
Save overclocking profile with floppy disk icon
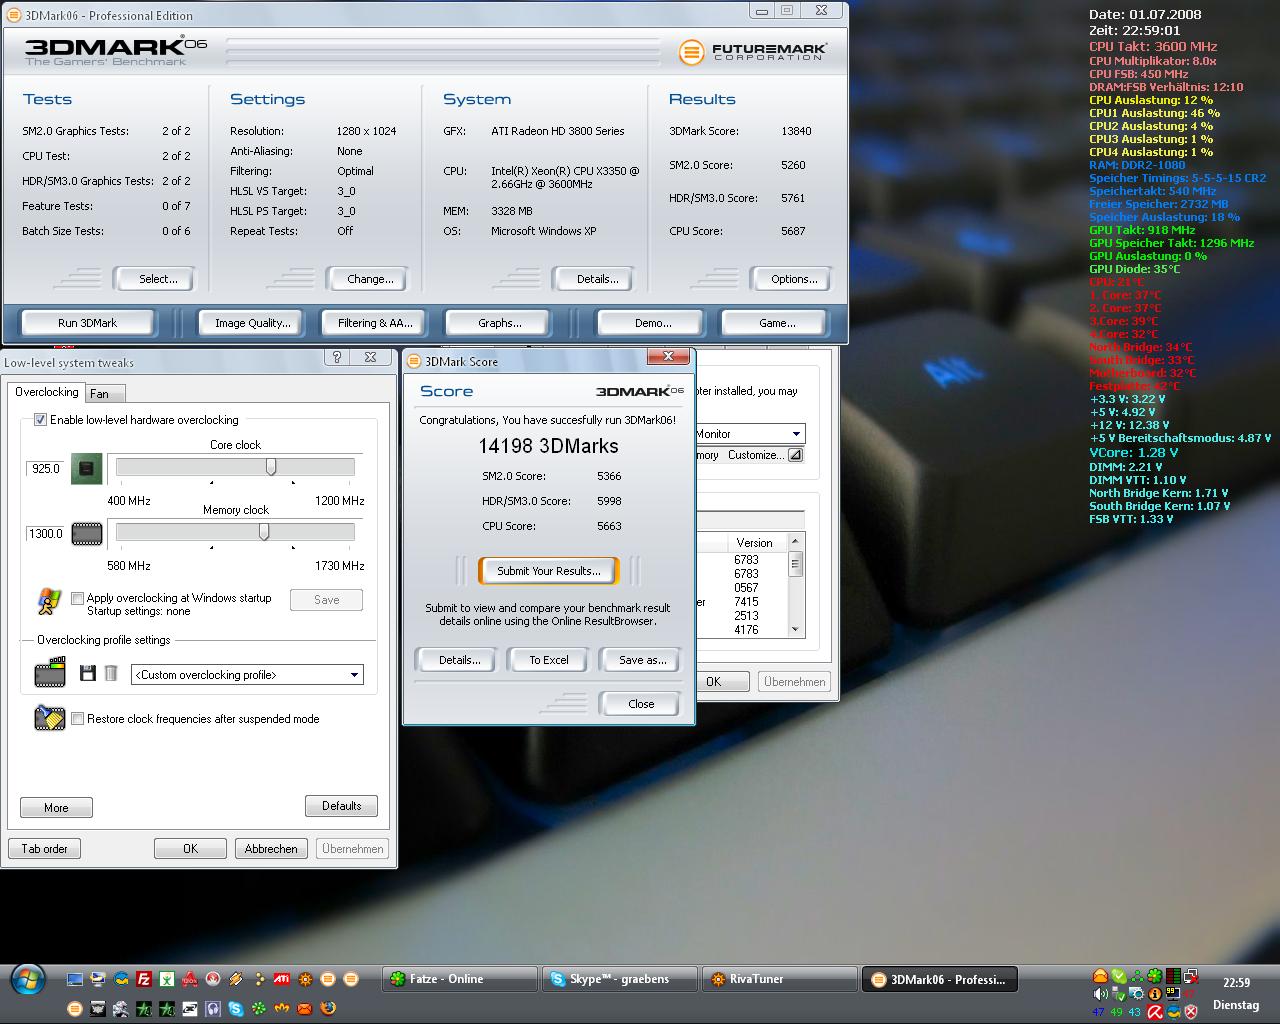coord(88,674)
